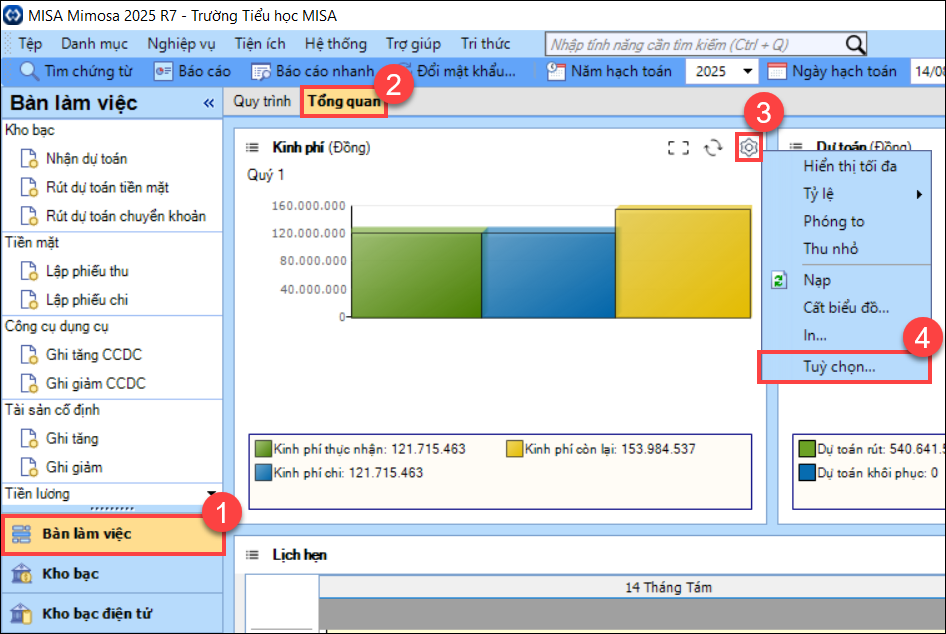Expand sidebar list arrow beside Tiền lương

(211, 493)
